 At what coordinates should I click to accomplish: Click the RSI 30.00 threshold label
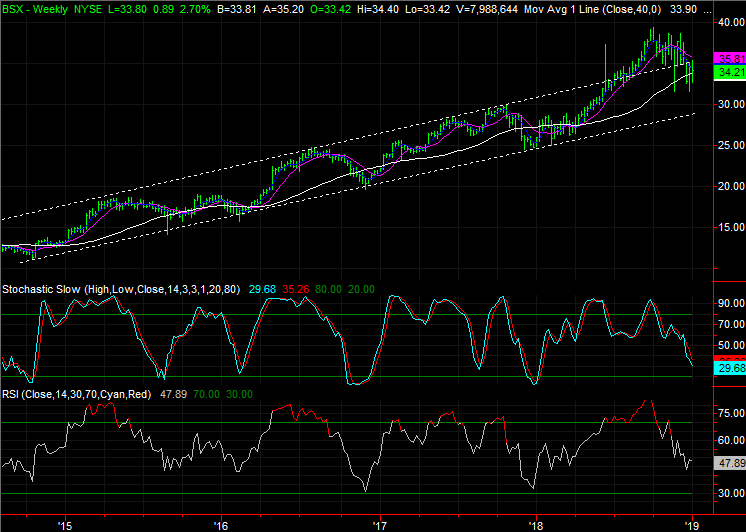tap(239, 394)
